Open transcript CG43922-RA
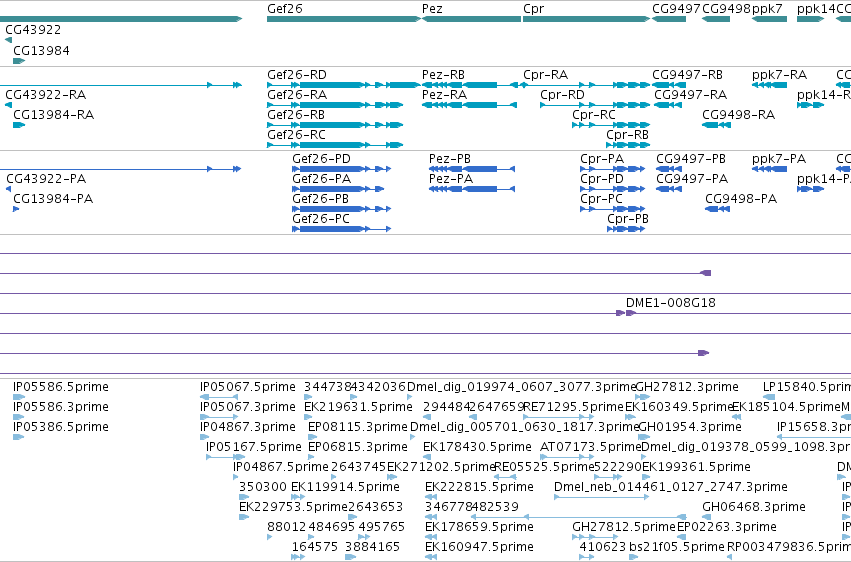851x562 pixels. [46, 95]
